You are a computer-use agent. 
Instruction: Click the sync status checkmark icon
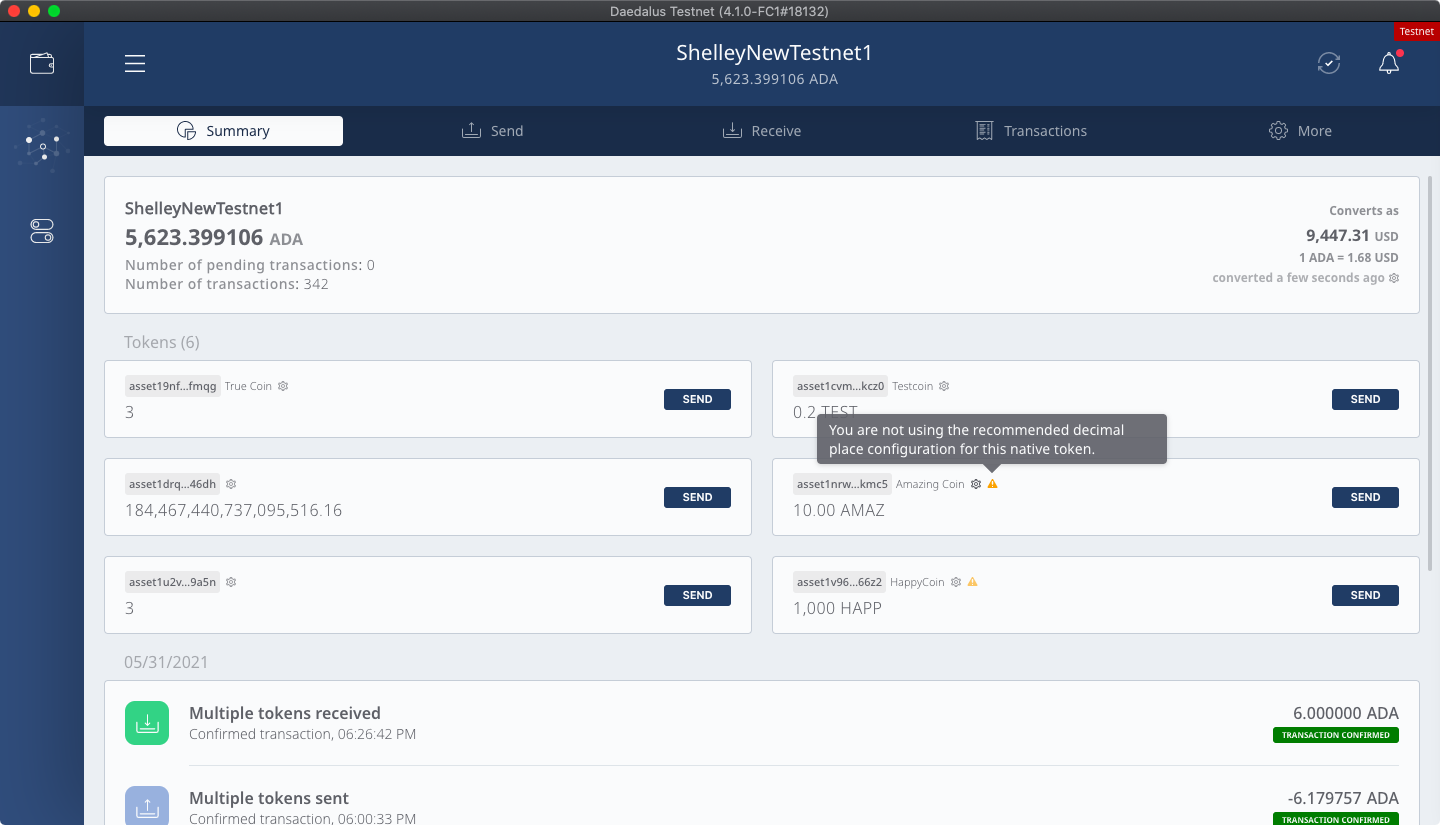(1328, 64)
